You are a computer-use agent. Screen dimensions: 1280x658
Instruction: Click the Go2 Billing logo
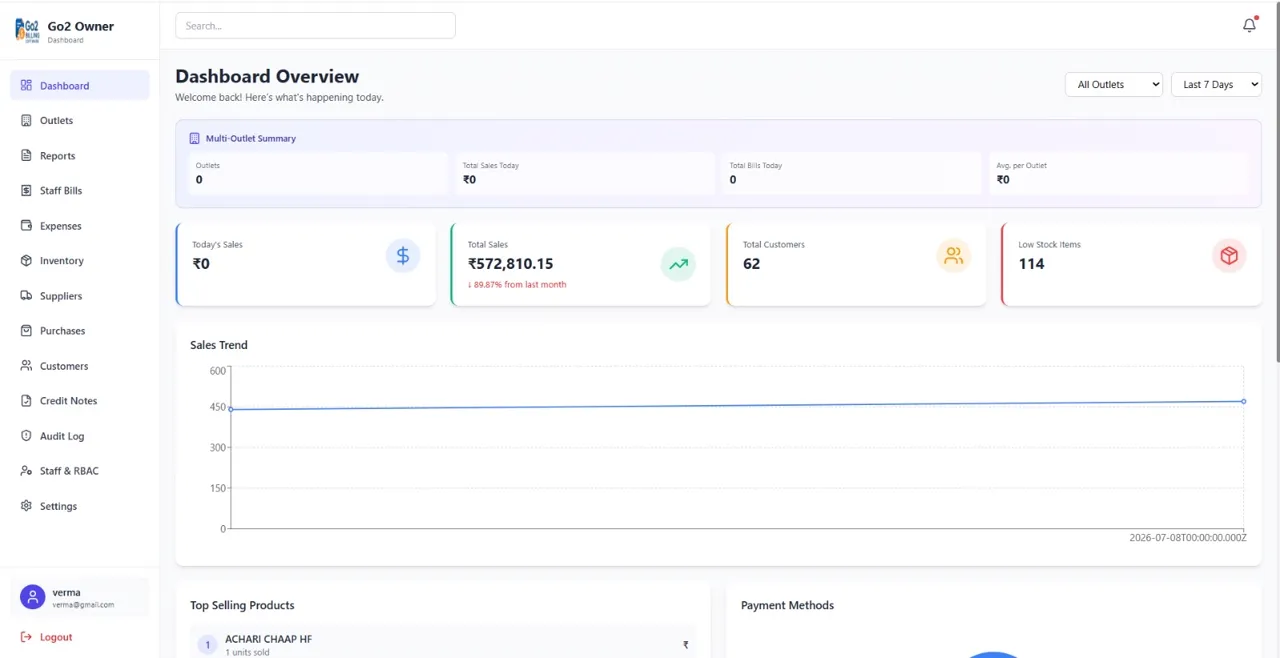tap(28, 30)
